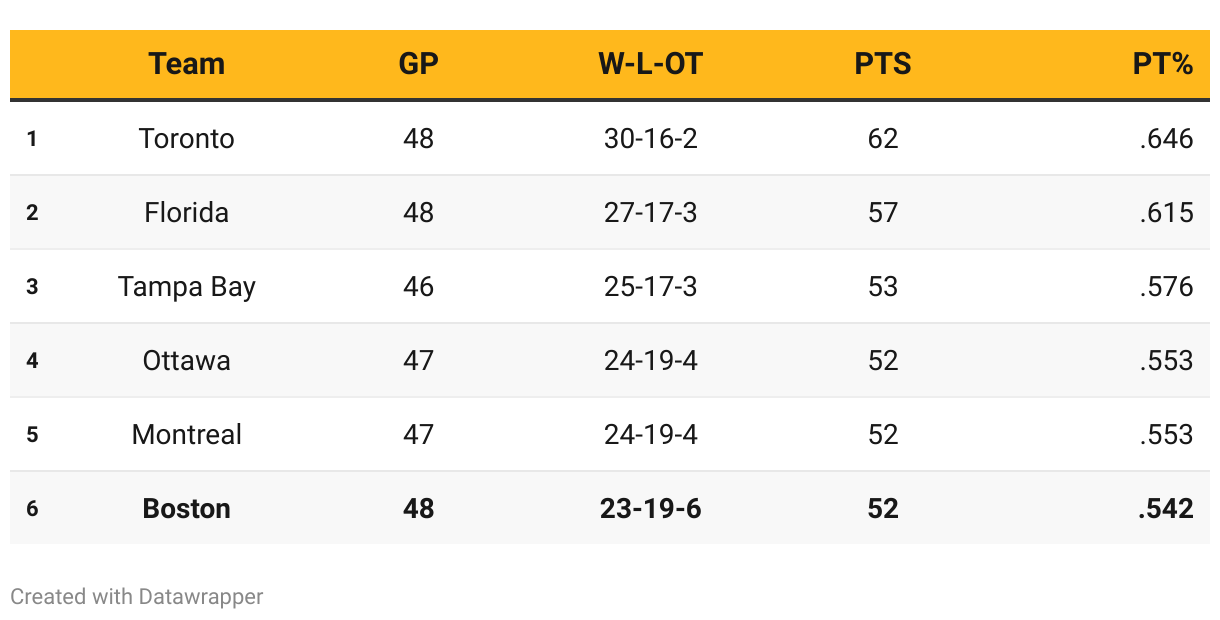The width and height of the screenshot is (1220, 620).
Task: Click the PTS column header
Action: coord(883,64)
